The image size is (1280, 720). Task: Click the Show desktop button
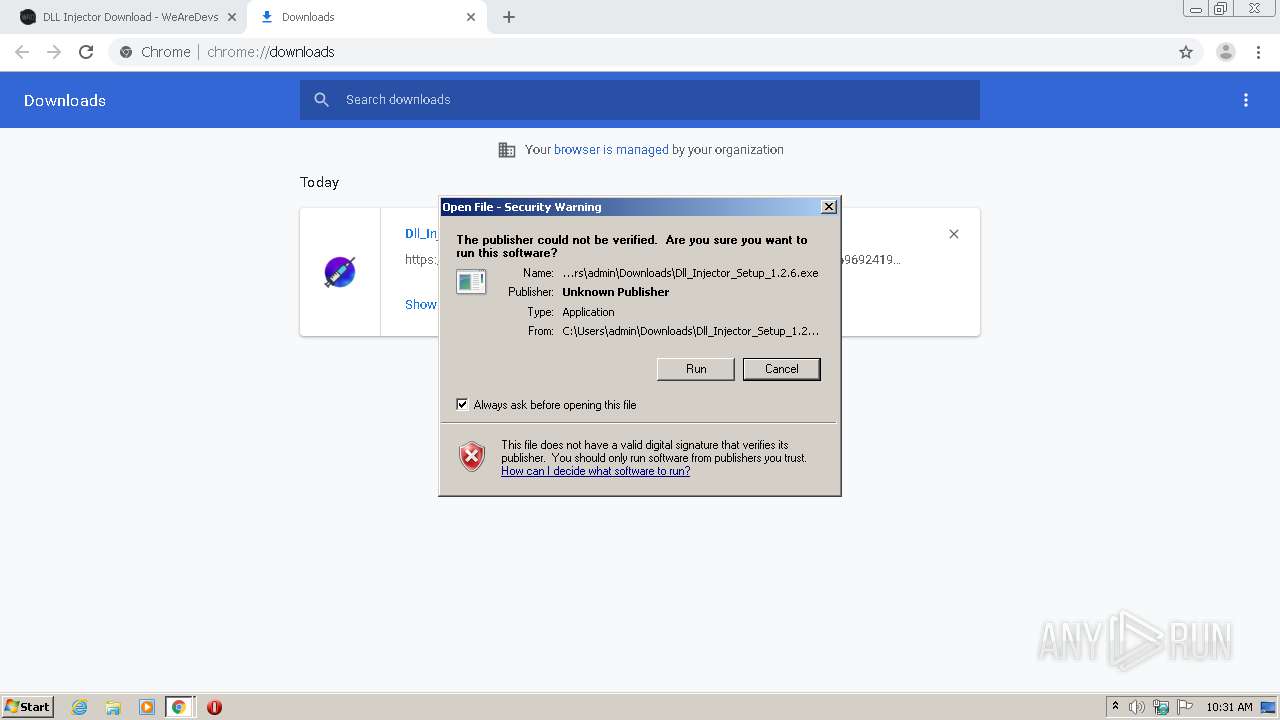pyautogui.click(x=1270, y=707)
